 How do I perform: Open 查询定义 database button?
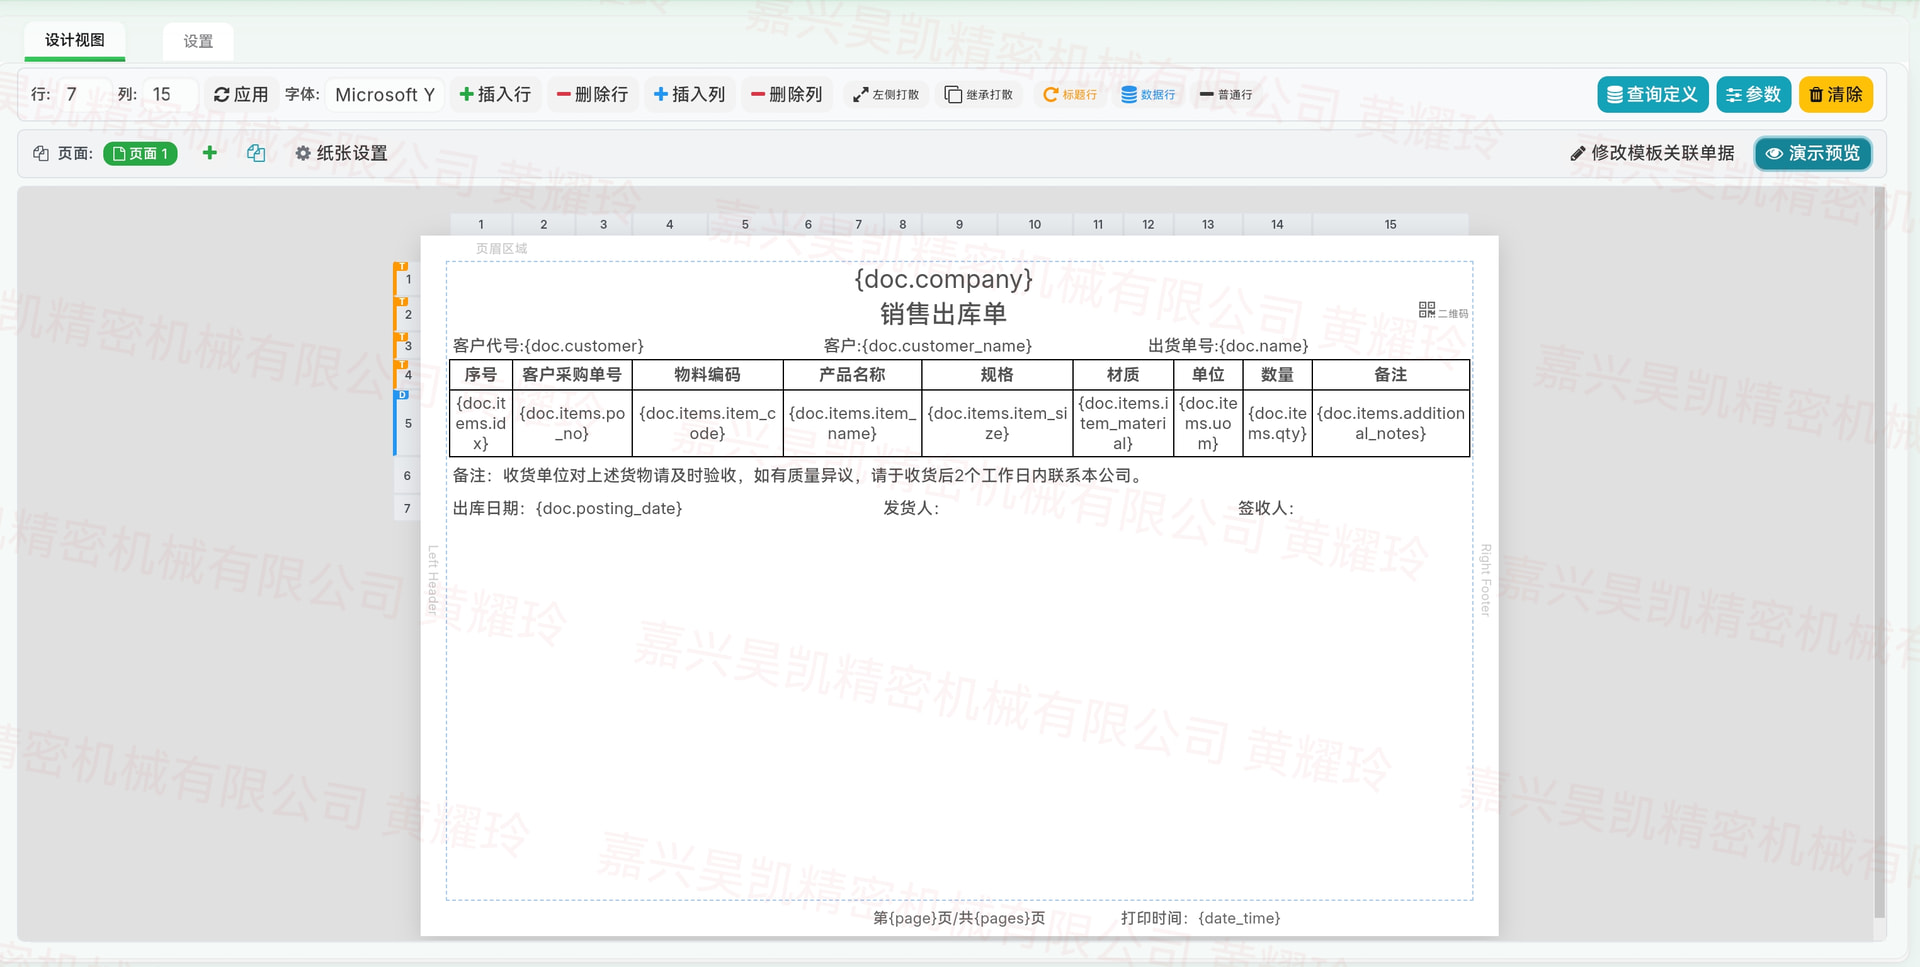1652,94
